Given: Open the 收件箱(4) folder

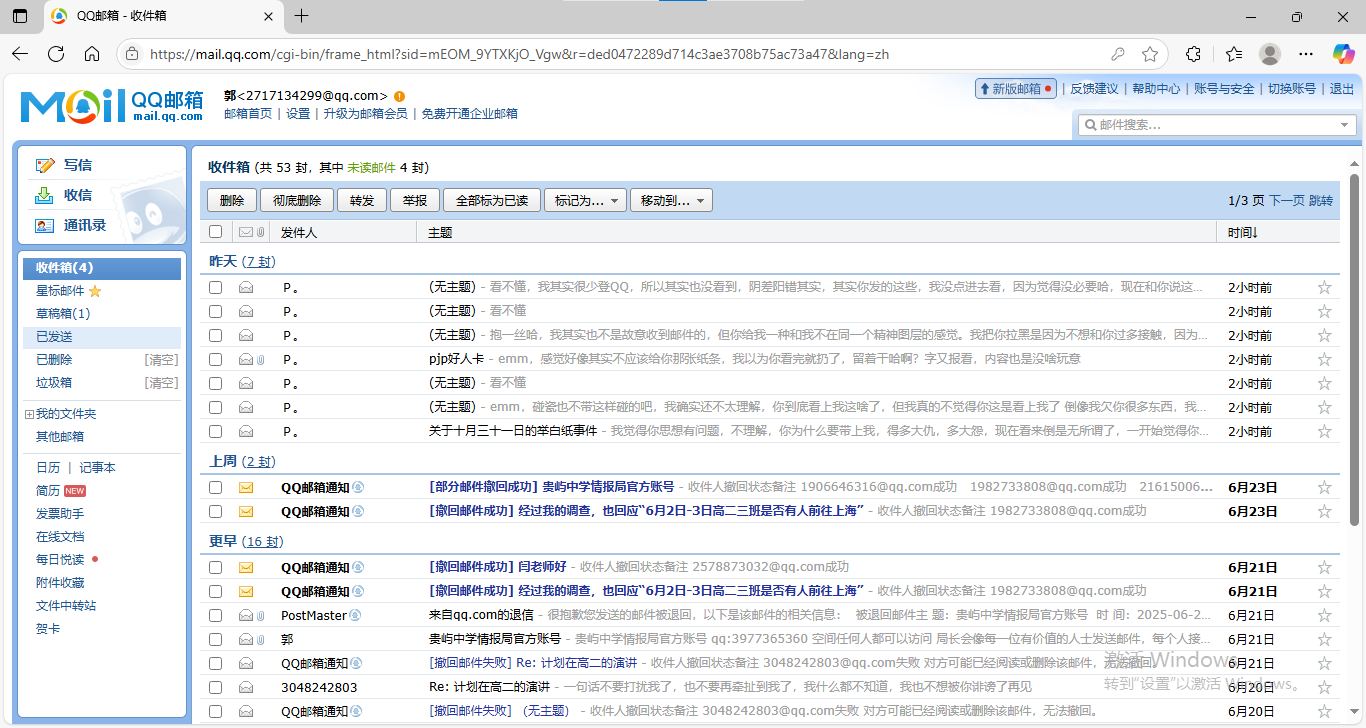Looking at the screenshot, I should pyautogui.click(x=101, y=268).
